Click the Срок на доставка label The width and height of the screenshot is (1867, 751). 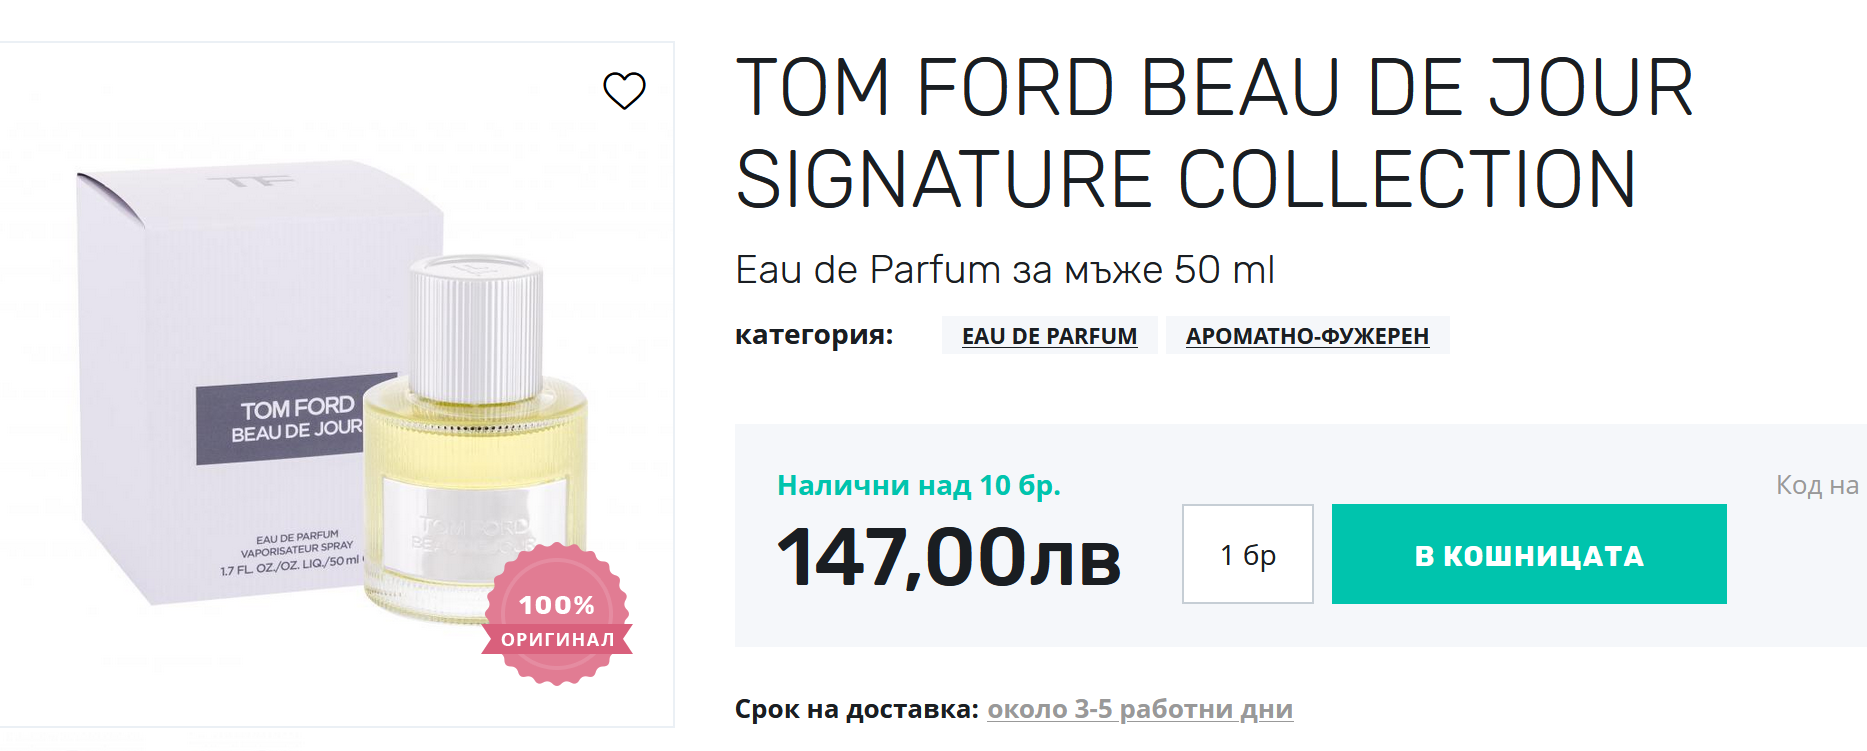coord(856,709)
